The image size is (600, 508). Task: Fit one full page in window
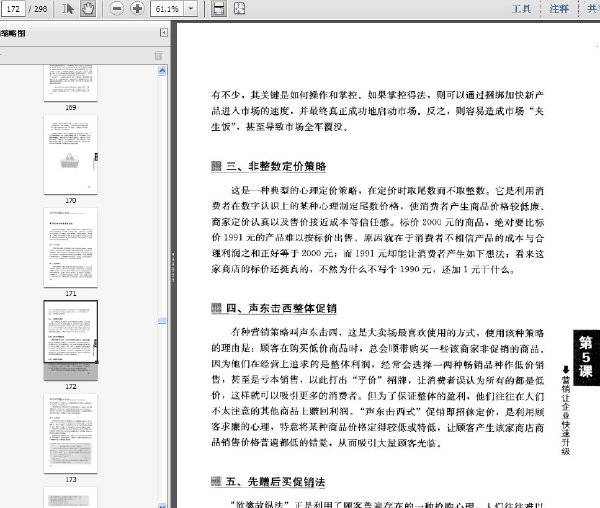coord(239,8)
